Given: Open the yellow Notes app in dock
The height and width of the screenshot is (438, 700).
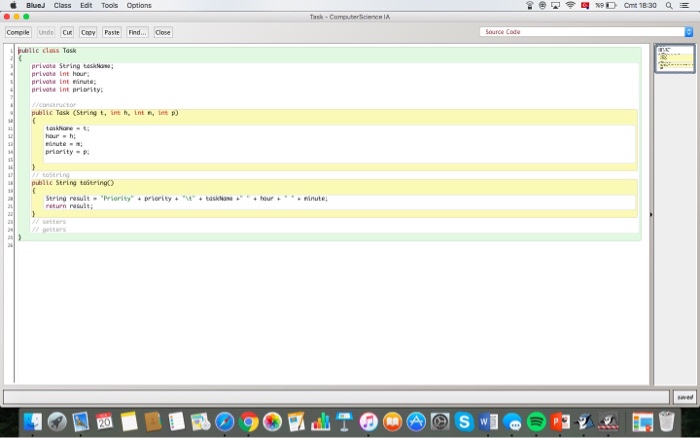Looking at the screenshot, I should pos(129,421).
